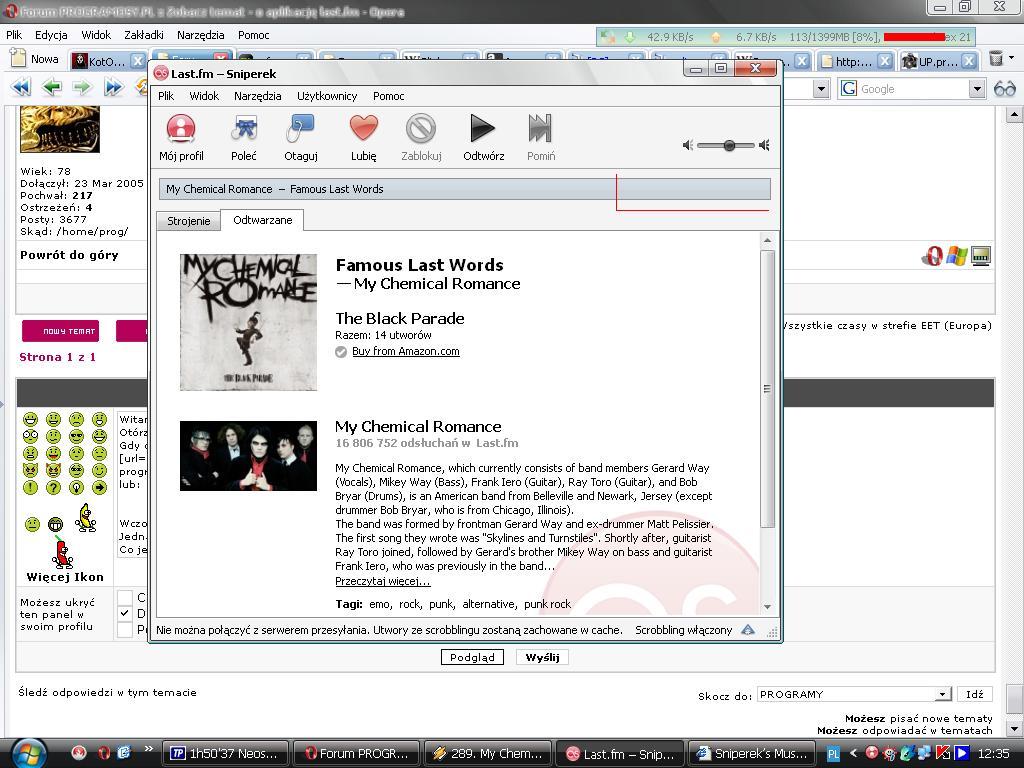1024x768 pixels.
Task: Open Opera closed tabs trash icon
Action: pos(996,59)
